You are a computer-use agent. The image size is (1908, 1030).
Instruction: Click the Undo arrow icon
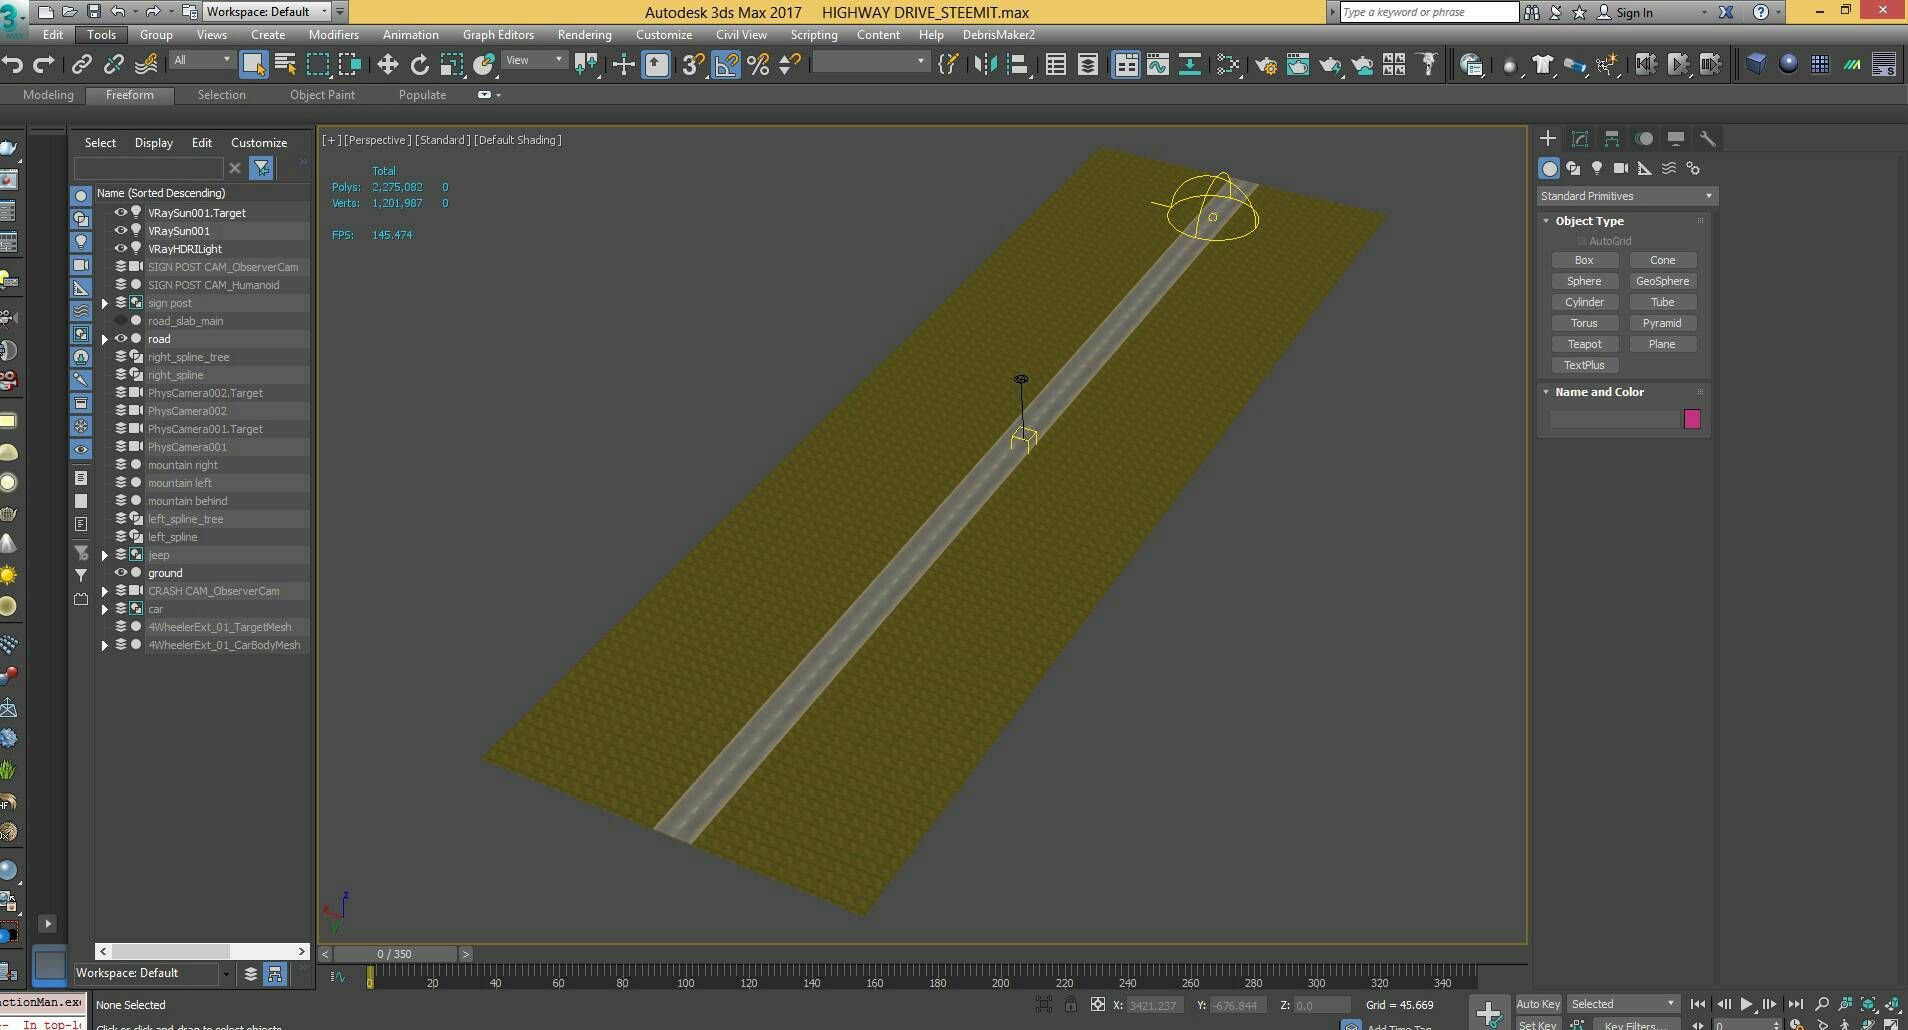pos(13,65)
